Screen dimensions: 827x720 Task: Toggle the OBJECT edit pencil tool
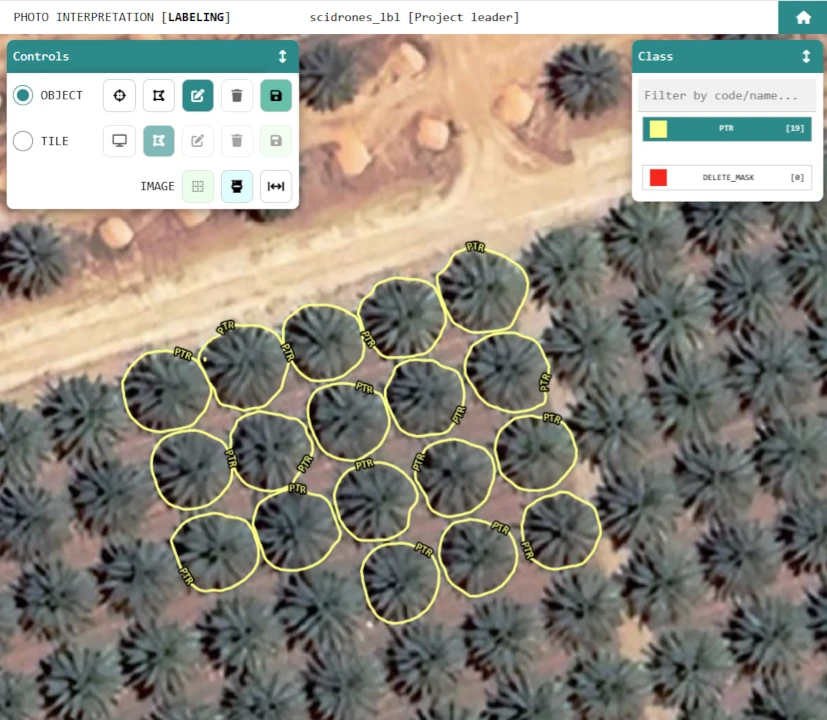pos(198,95)
